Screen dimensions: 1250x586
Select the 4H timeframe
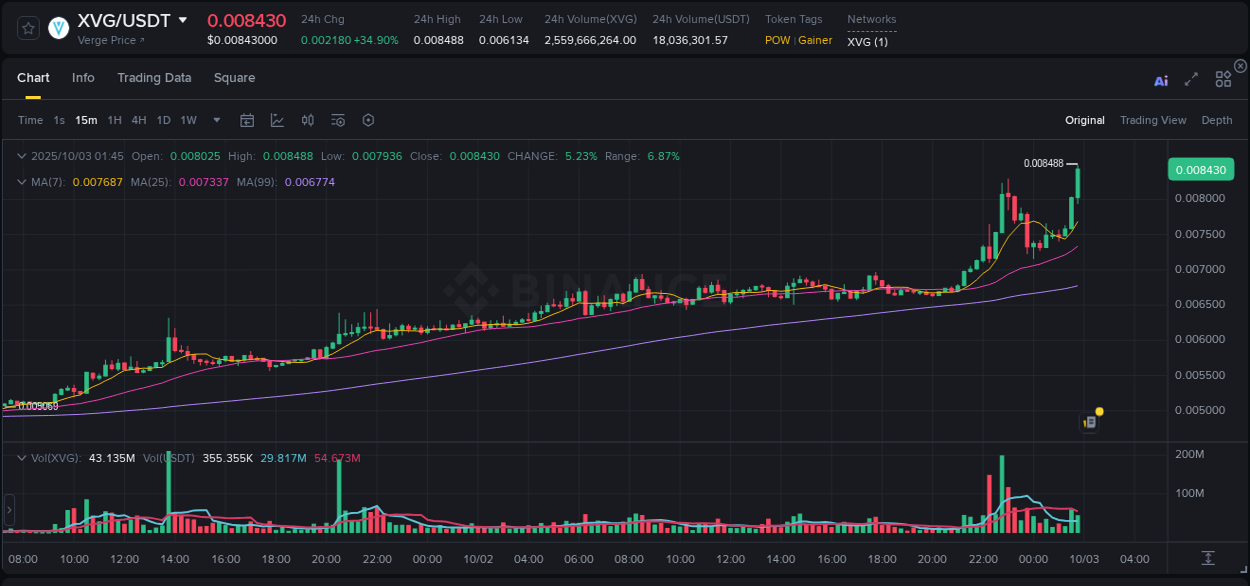pos(139,120)
